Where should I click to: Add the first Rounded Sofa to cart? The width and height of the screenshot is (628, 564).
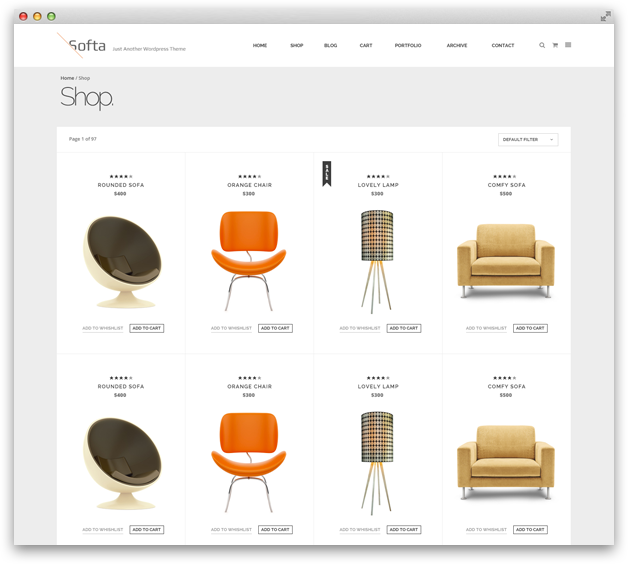147,328
